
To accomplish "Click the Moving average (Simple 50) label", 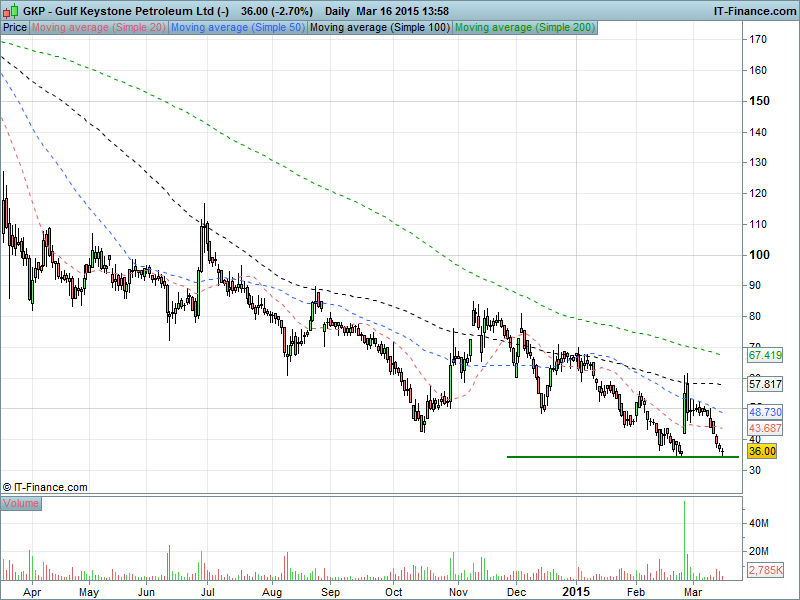I will 237,28.
